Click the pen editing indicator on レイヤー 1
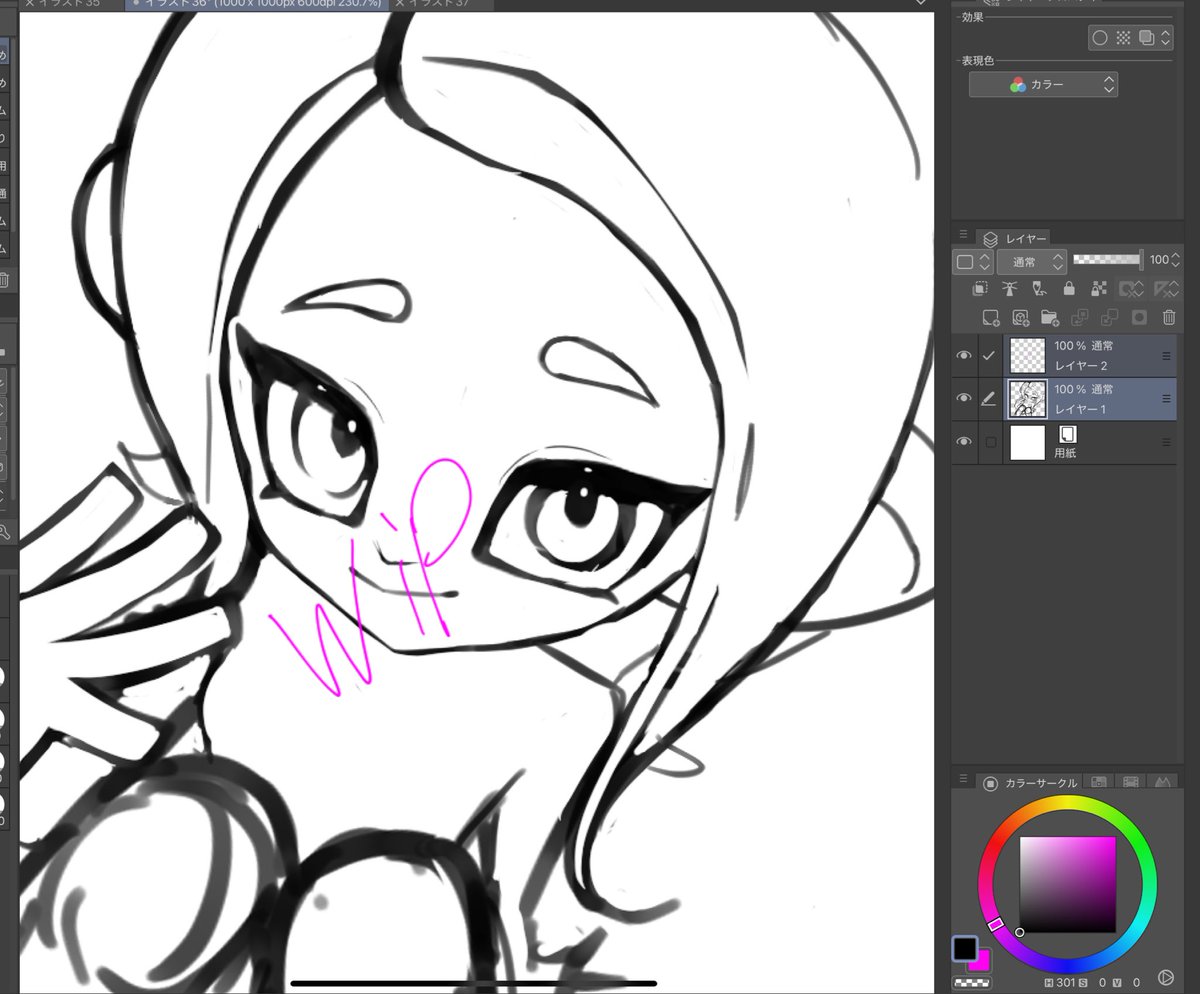1200x994 pixels. tap(990, 398)
